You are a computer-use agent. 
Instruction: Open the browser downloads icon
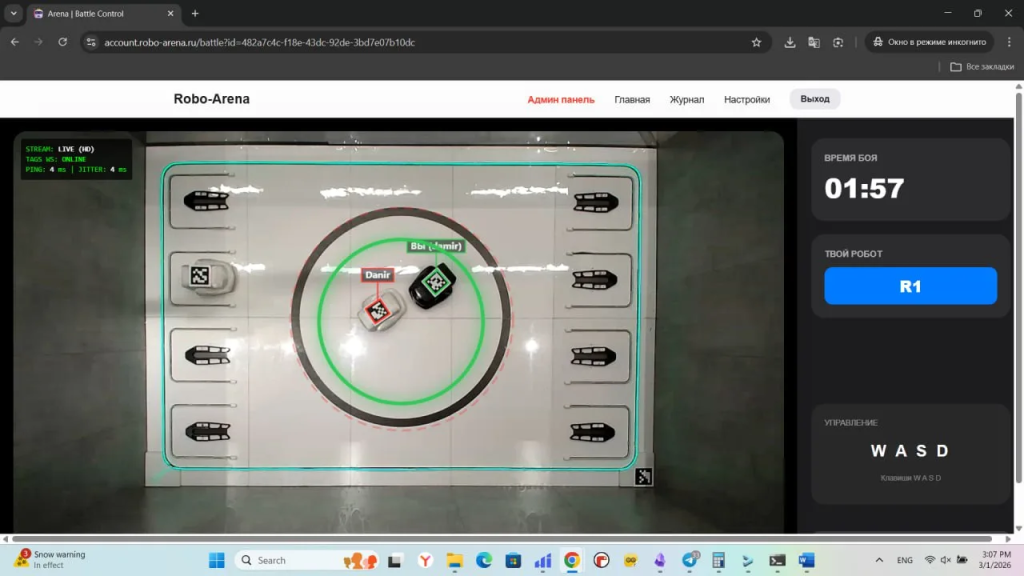(790, 42)
